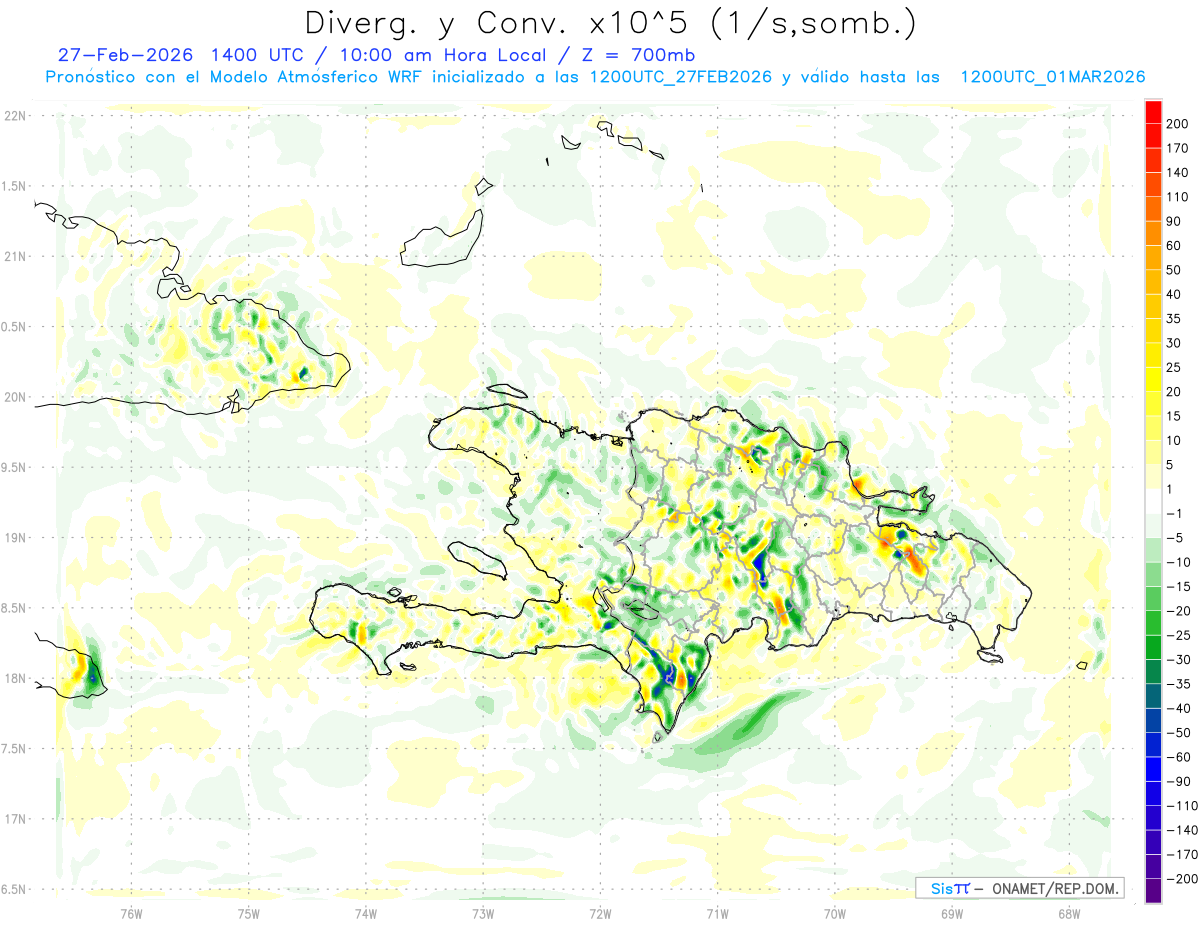Click the '35' positive colorbar value
This screenshot has width=1200, height=927.
pyautogui.click(x=1175, y=319)
